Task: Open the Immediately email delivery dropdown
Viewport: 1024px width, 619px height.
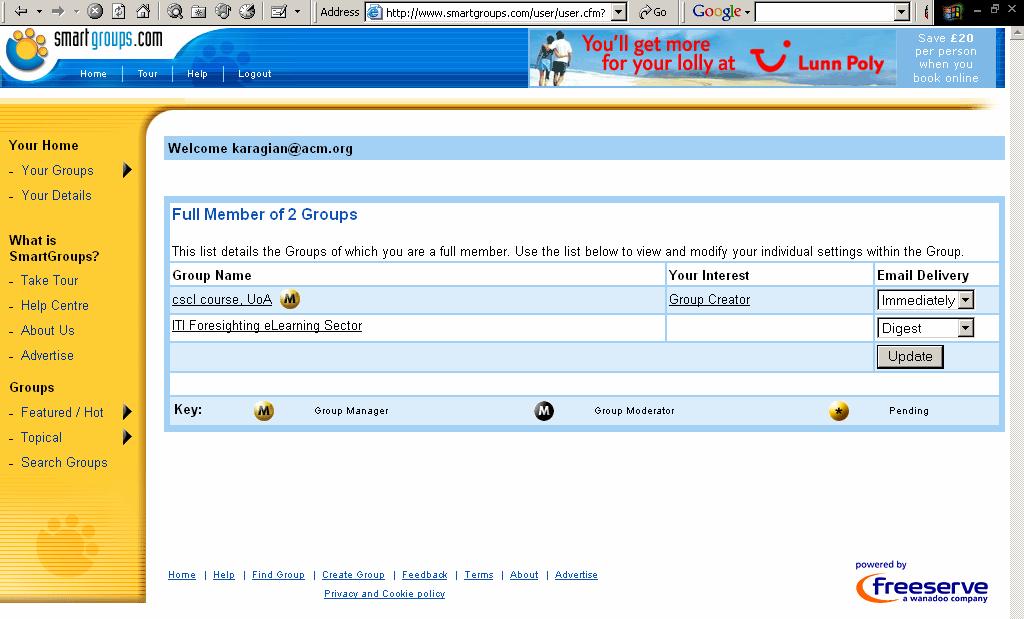Action: (x=925, y=300)
